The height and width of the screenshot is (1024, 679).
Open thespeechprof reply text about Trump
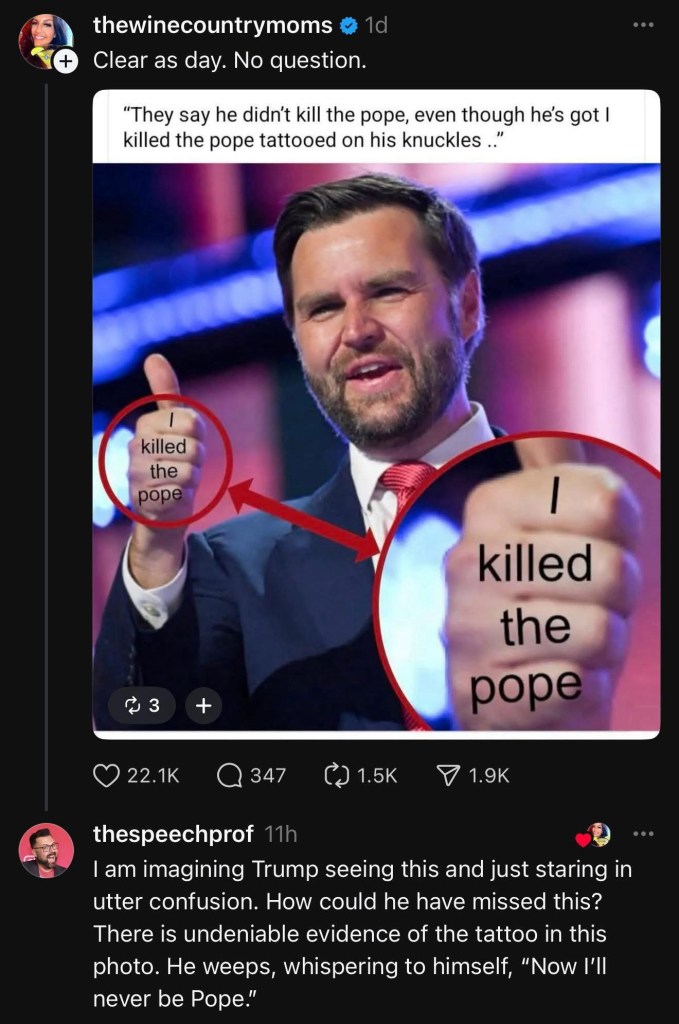click(360, 921)
